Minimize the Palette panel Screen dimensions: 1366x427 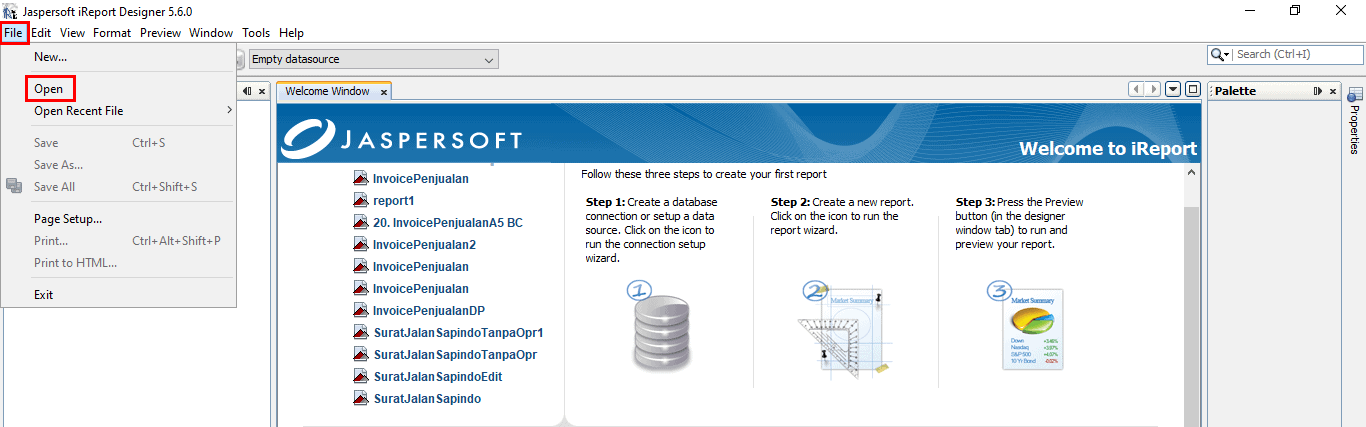[x=1318, y=91]
